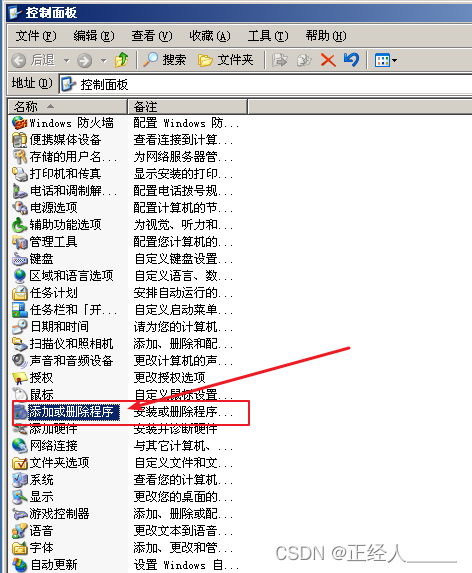Click the Move To toolbar icon
The image size is (472, 573).
(279, 60)
